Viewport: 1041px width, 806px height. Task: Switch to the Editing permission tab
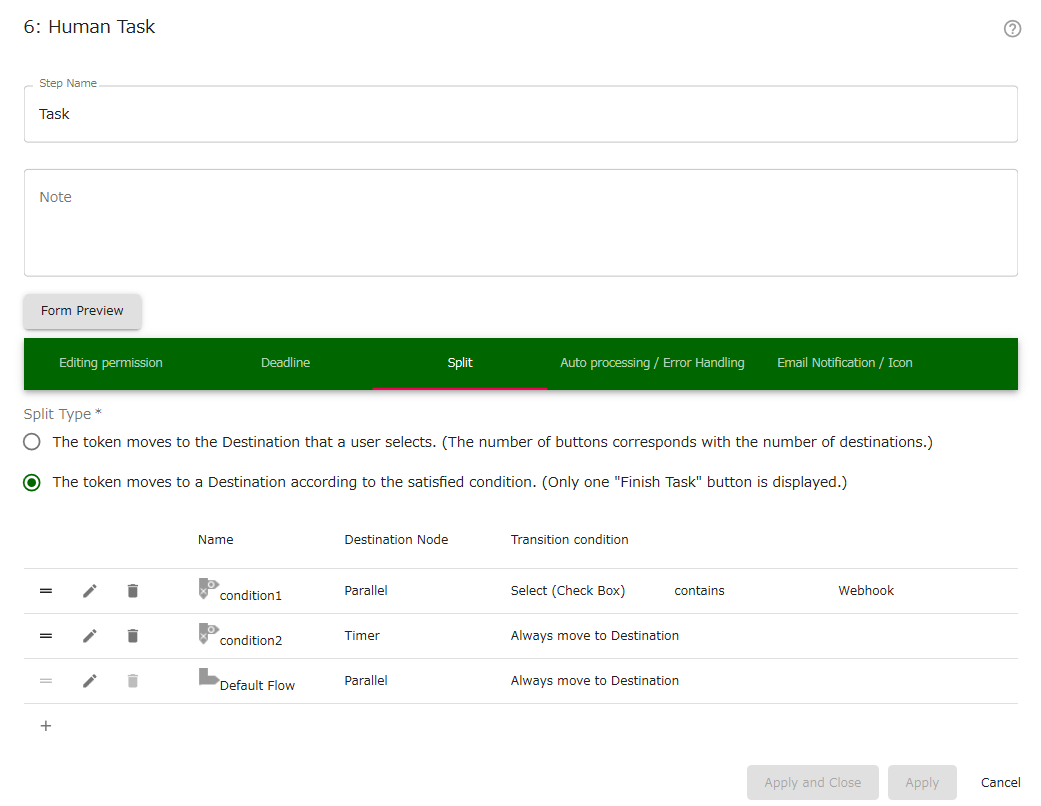(x=110, y=363)
